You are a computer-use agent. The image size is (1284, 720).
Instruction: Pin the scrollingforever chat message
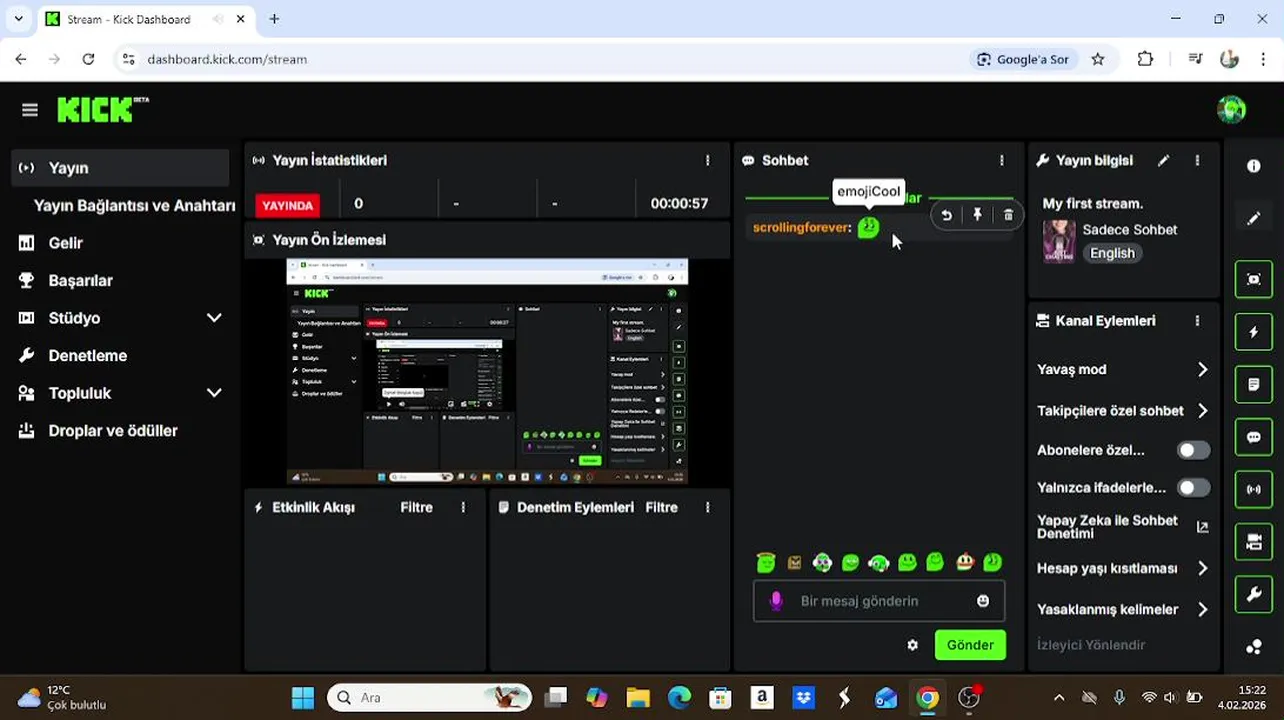(x=977, y=215)
